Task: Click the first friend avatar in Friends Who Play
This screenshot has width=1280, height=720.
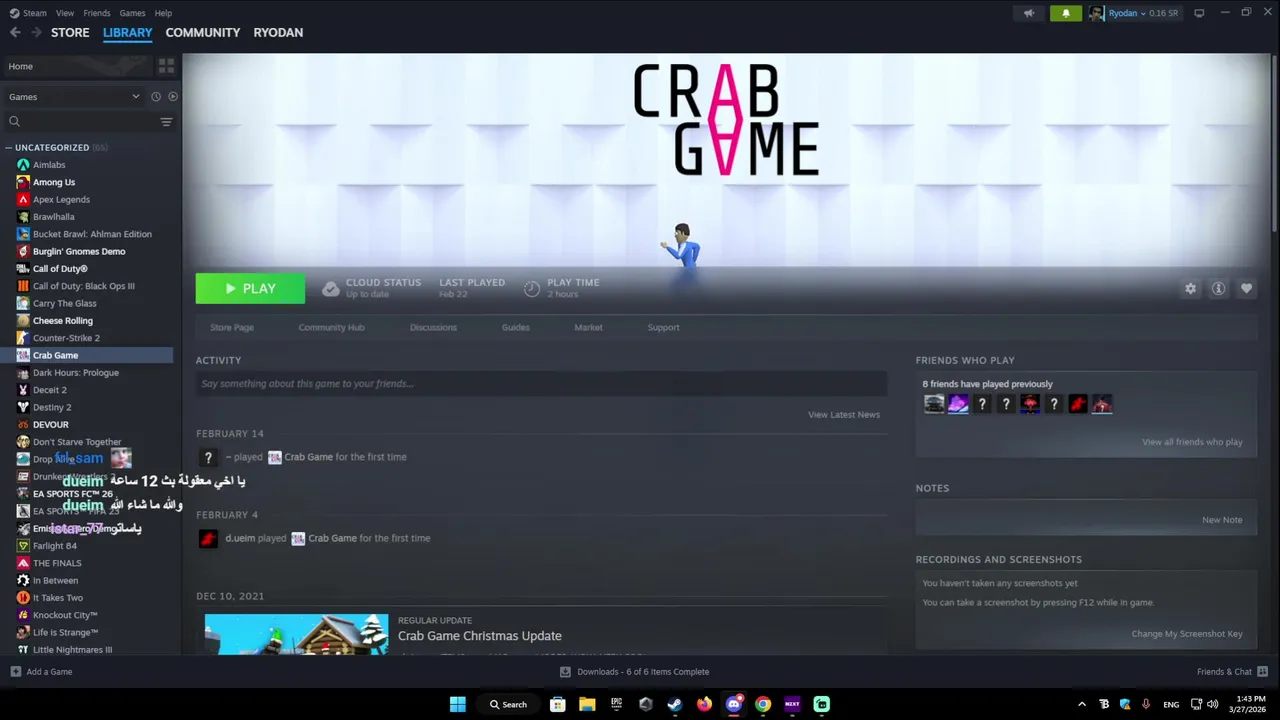Action: [x=934, y=404]
